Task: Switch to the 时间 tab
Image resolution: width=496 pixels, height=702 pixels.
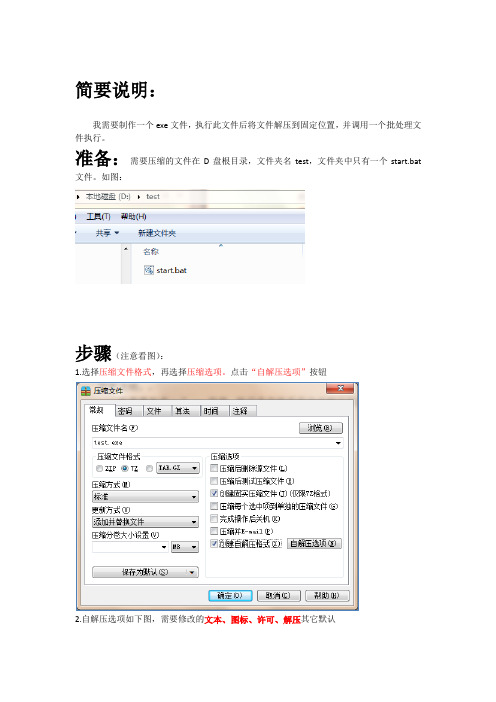Action: [x=211, y=411]
